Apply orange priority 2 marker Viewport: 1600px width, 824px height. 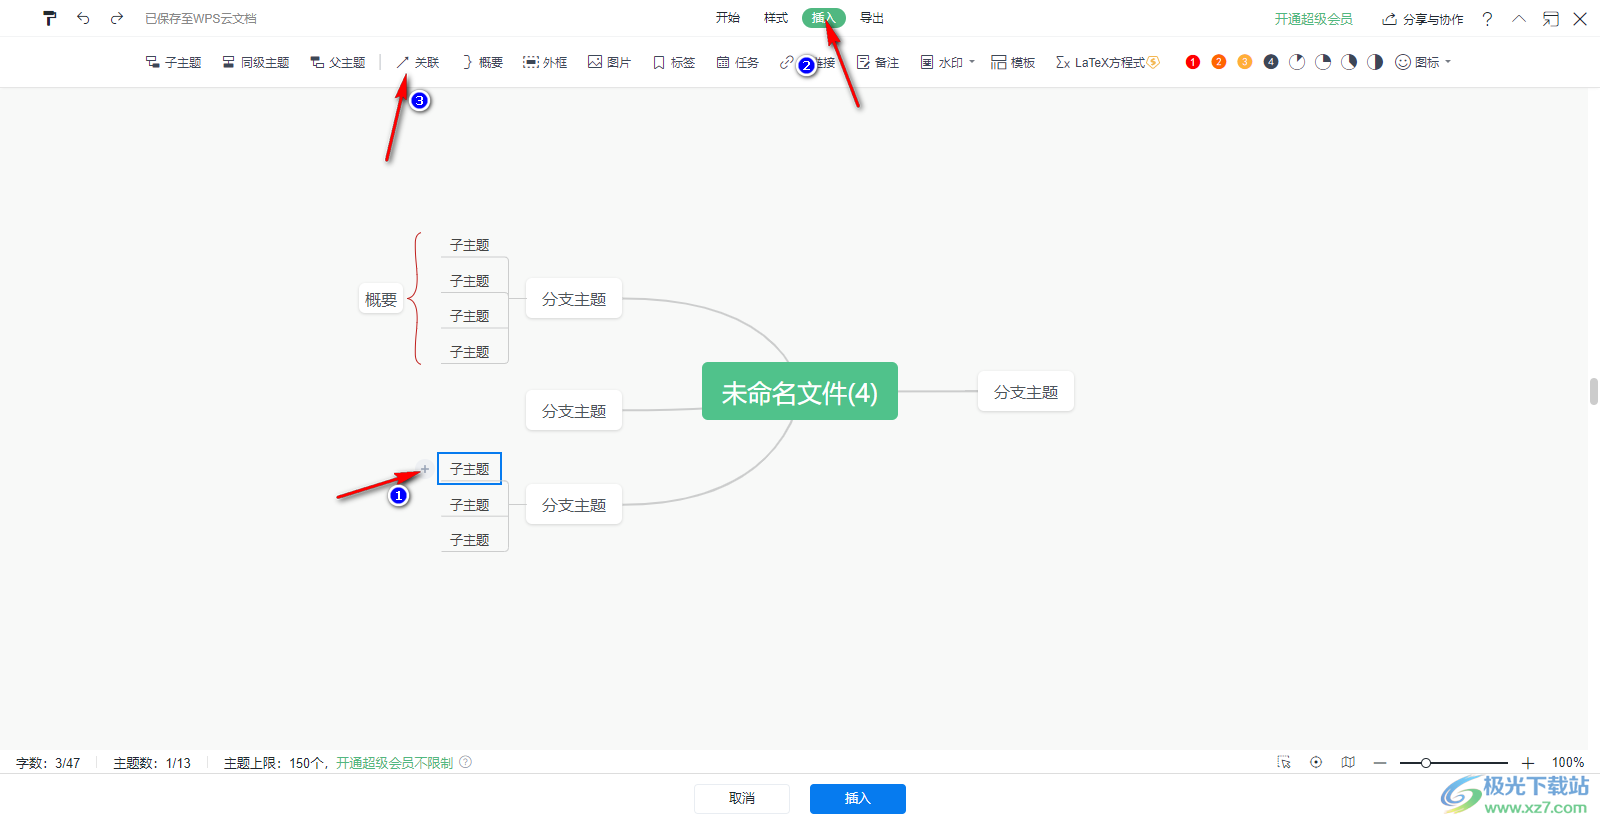click(x=1218, y=62)
